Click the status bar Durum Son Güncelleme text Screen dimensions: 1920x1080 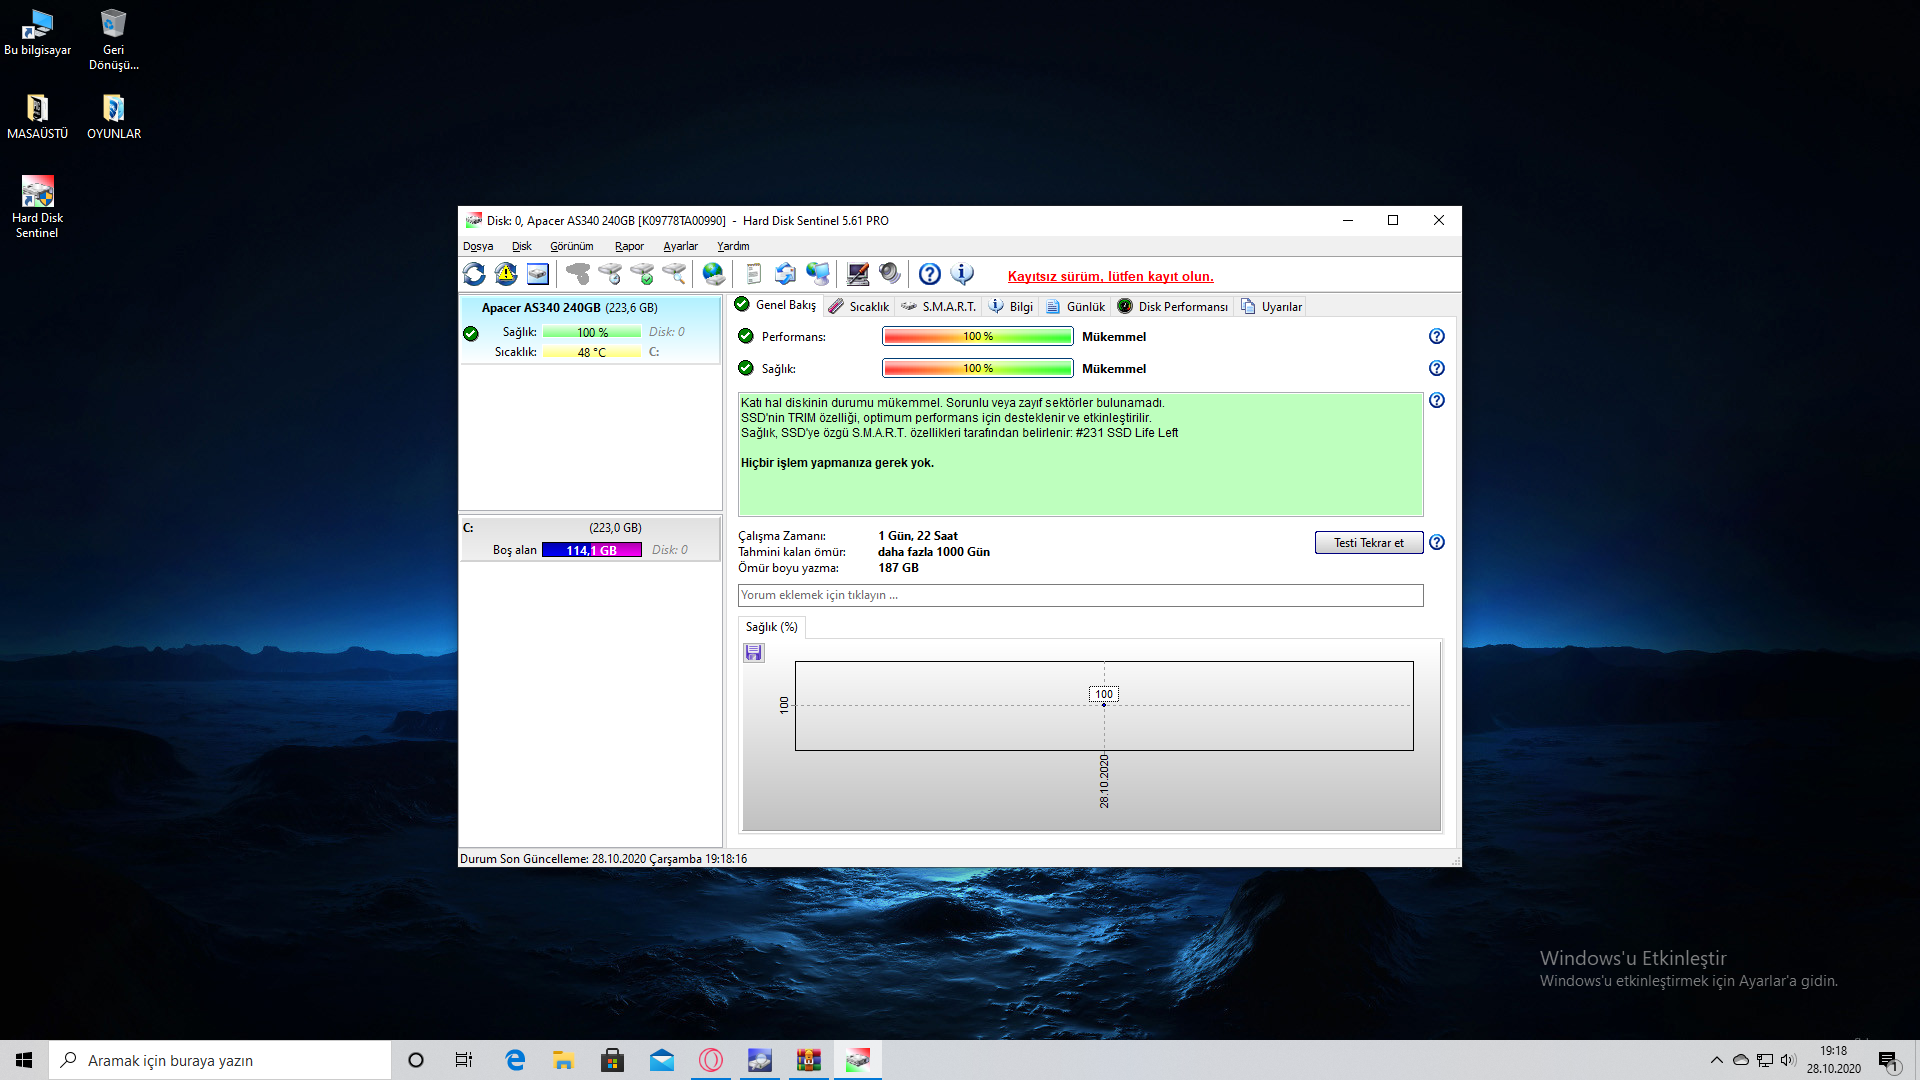[603, 859]
